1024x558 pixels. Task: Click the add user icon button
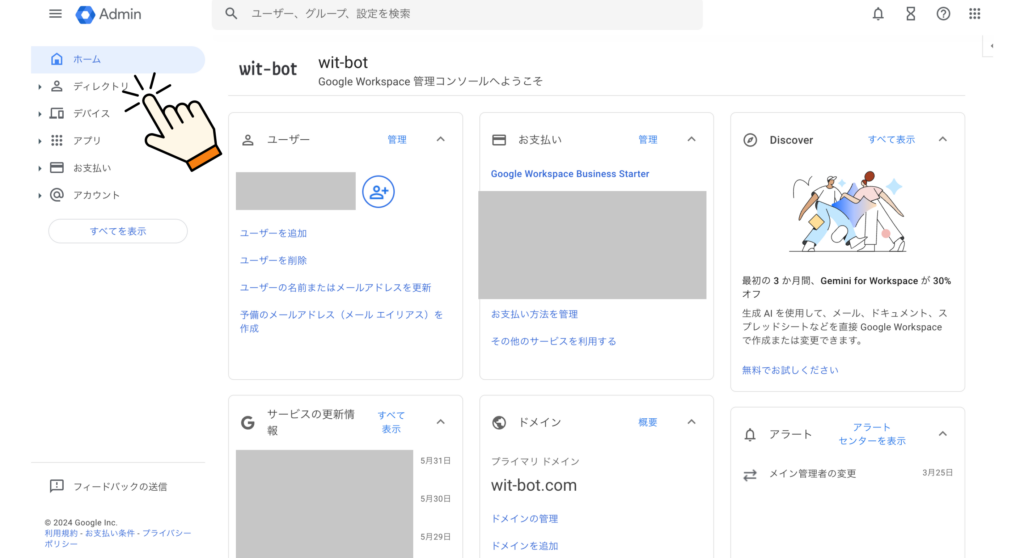(x=378, y=192)
